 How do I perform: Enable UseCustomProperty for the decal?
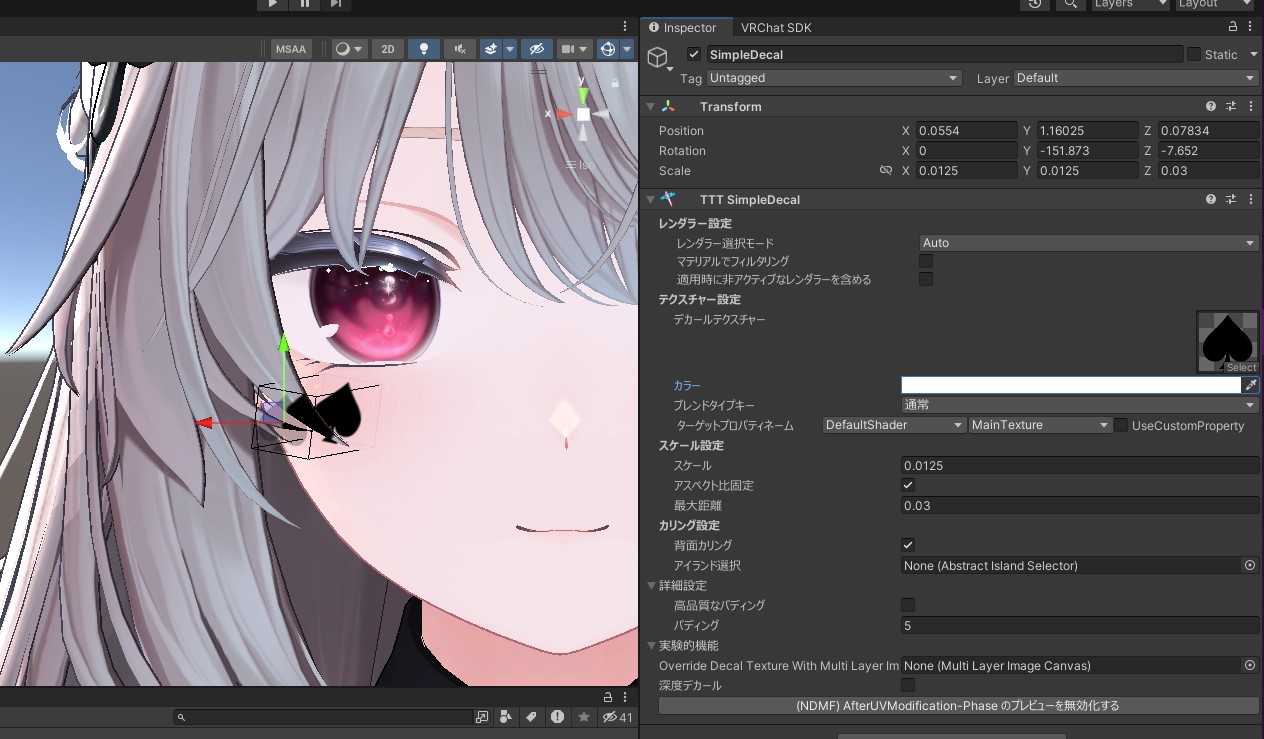click(x=1120, y=425)
